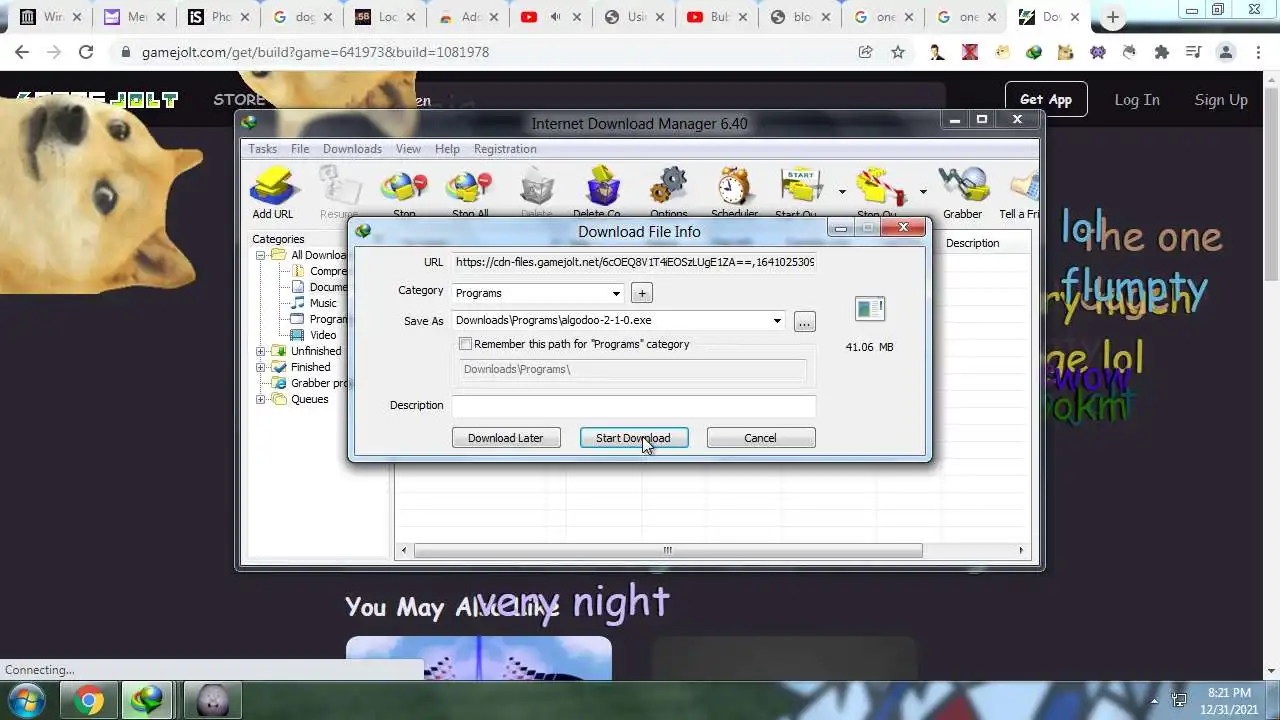Toggle Remember this path for Programs checkbox

click(465, 344)
